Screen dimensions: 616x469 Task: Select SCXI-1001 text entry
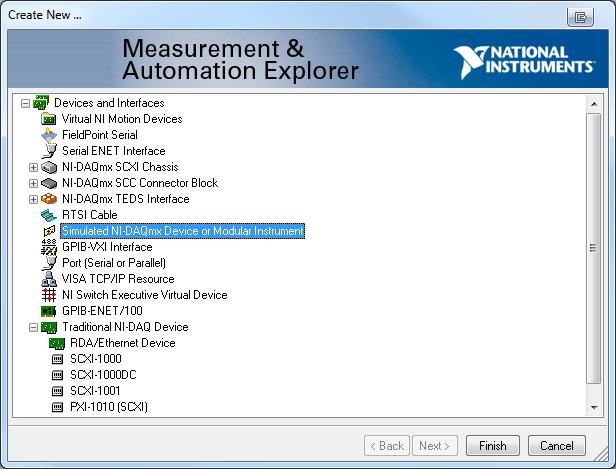point(95,391)
